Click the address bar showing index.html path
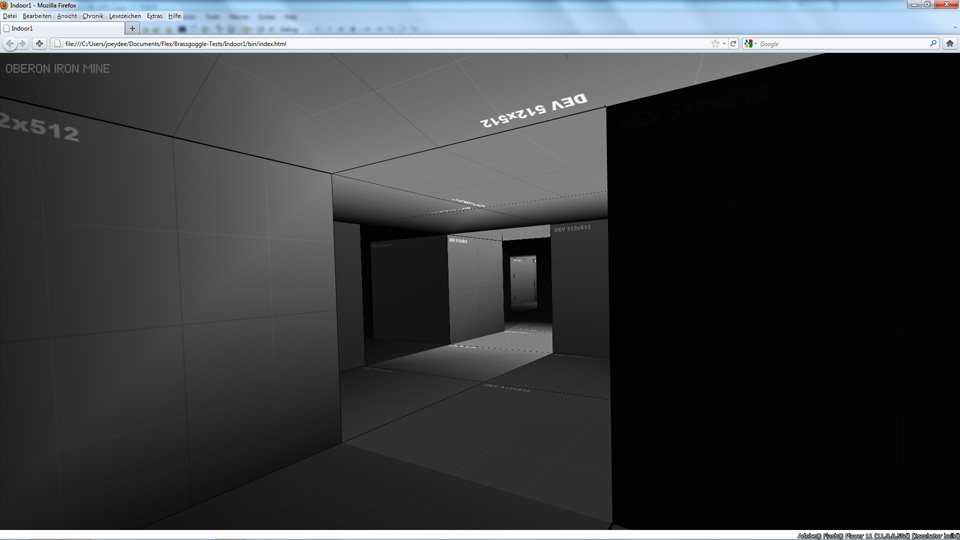Screen dimensions: 960x540 pos(380,44)
